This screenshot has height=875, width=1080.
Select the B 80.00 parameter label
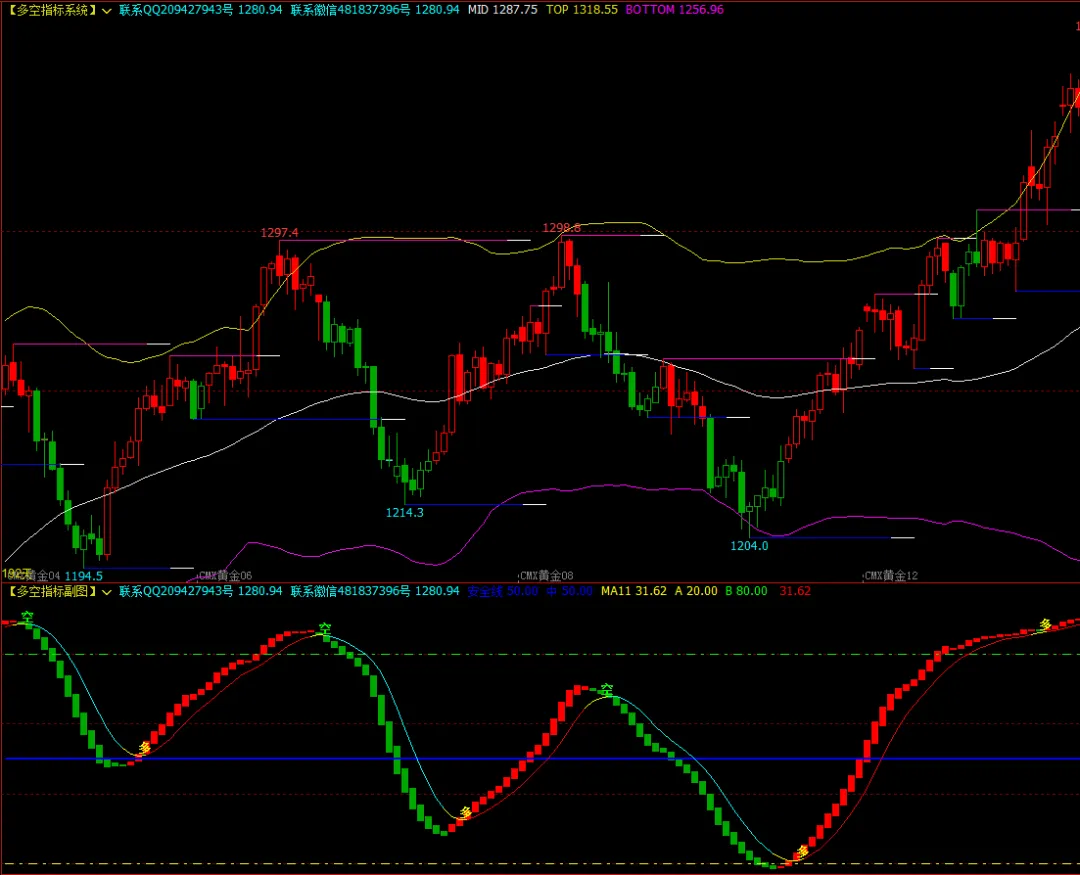746,591
